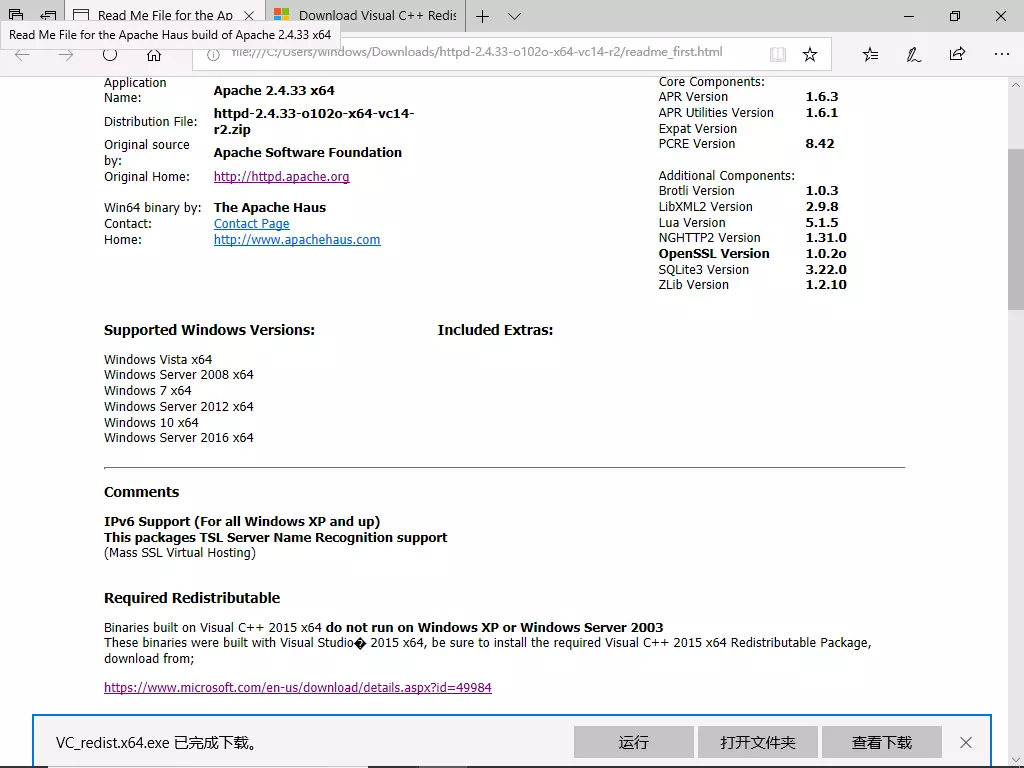Select the 'OpenSSL Version' label
1024x768 pixels.
click(x=714, y=254)
